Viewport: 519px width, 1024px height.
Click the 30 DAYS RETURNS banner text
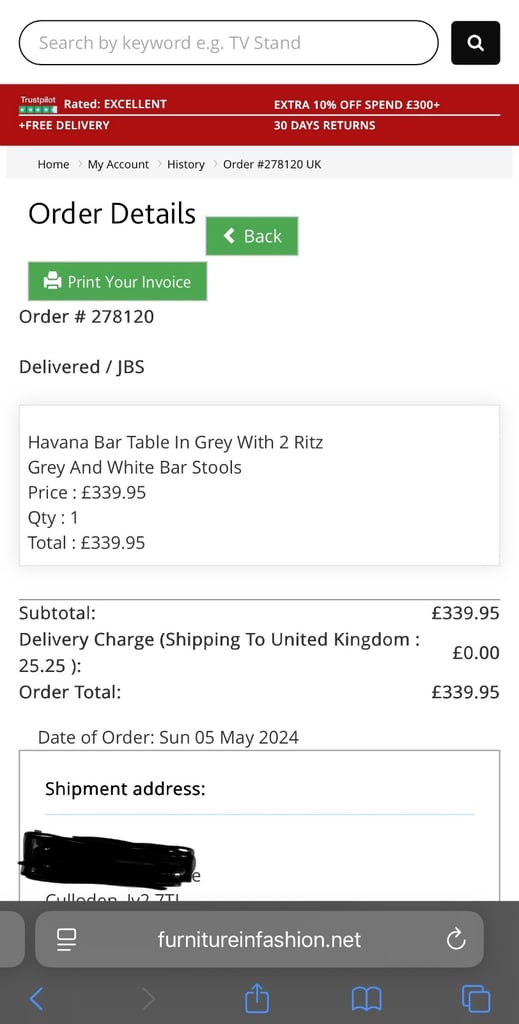click(x=324, y=125)
